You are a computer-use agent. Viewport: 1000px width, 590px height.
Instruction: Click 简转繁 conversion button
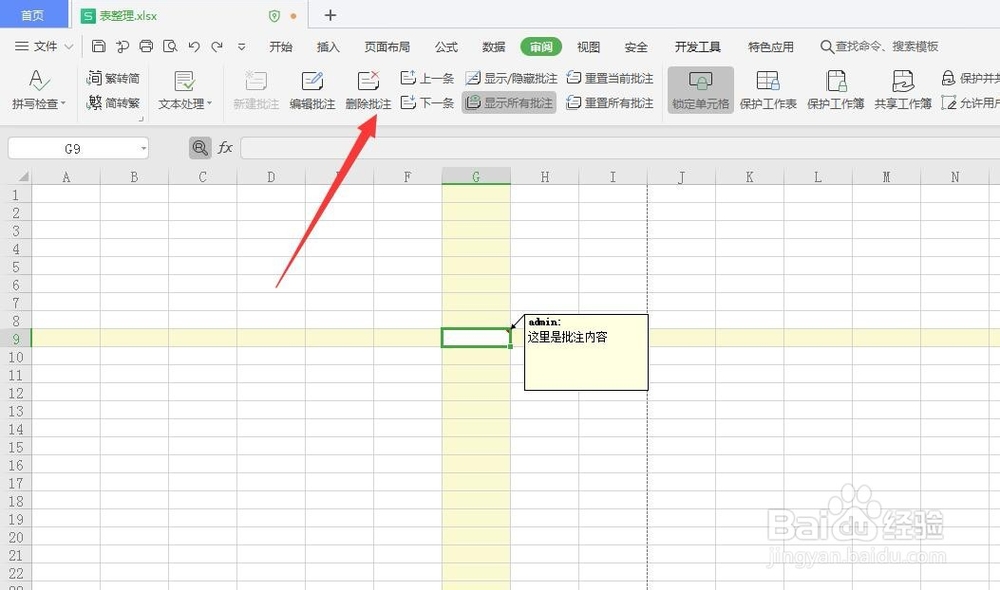(113, 103)
